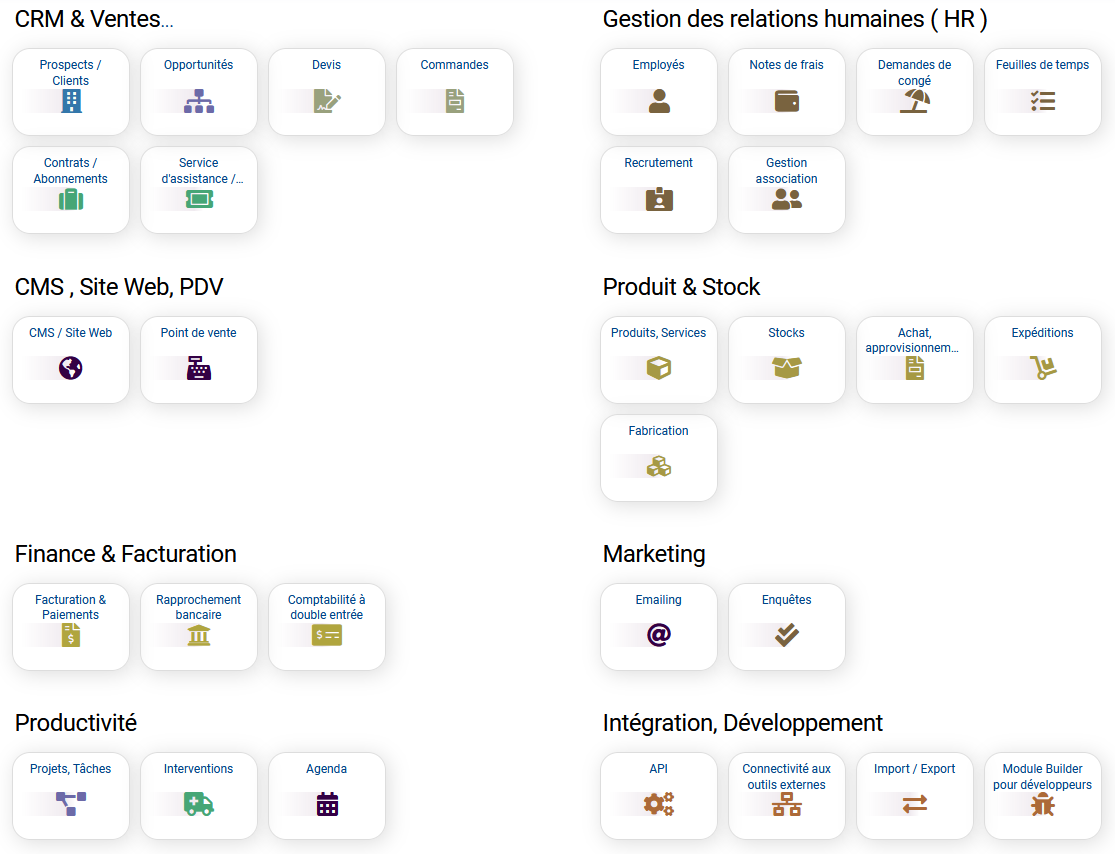The image size is (1115, 854).
Task: Open the Rapprochement bancaire bank icon
Action: tap(199, 635)
